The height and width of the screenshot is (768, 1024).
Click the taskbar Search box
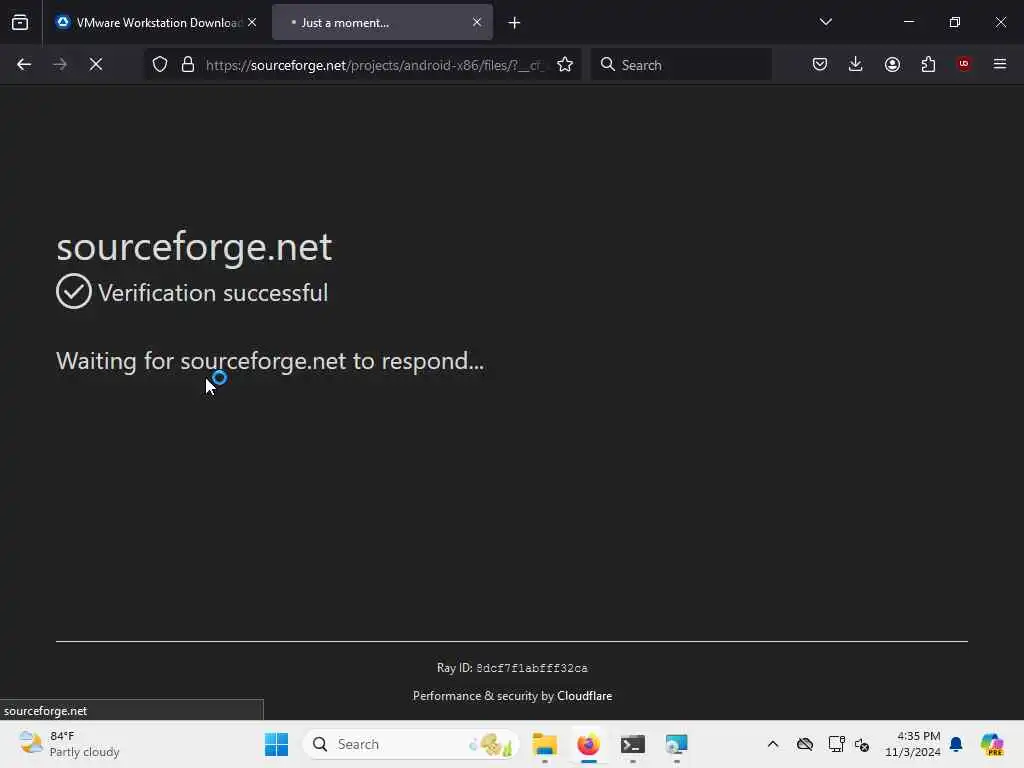411,744
